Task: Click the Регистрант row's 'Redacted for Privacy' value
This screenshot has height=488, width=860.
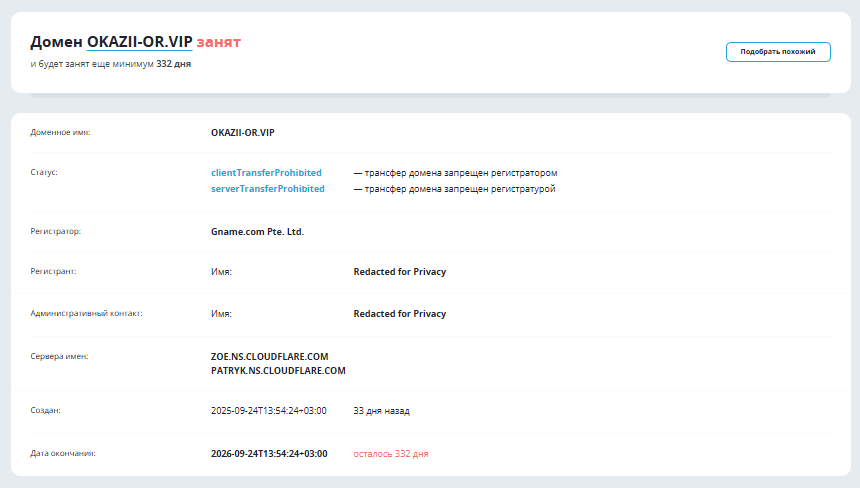Action: pyautogui.click(x=399, y=271)
